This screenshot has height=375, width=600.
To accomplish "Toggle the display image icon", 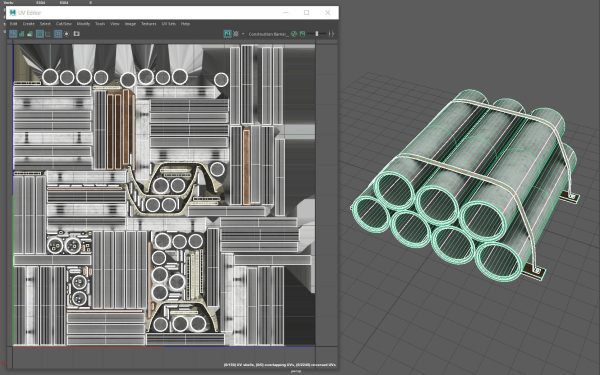I will [x=227, y=34].
